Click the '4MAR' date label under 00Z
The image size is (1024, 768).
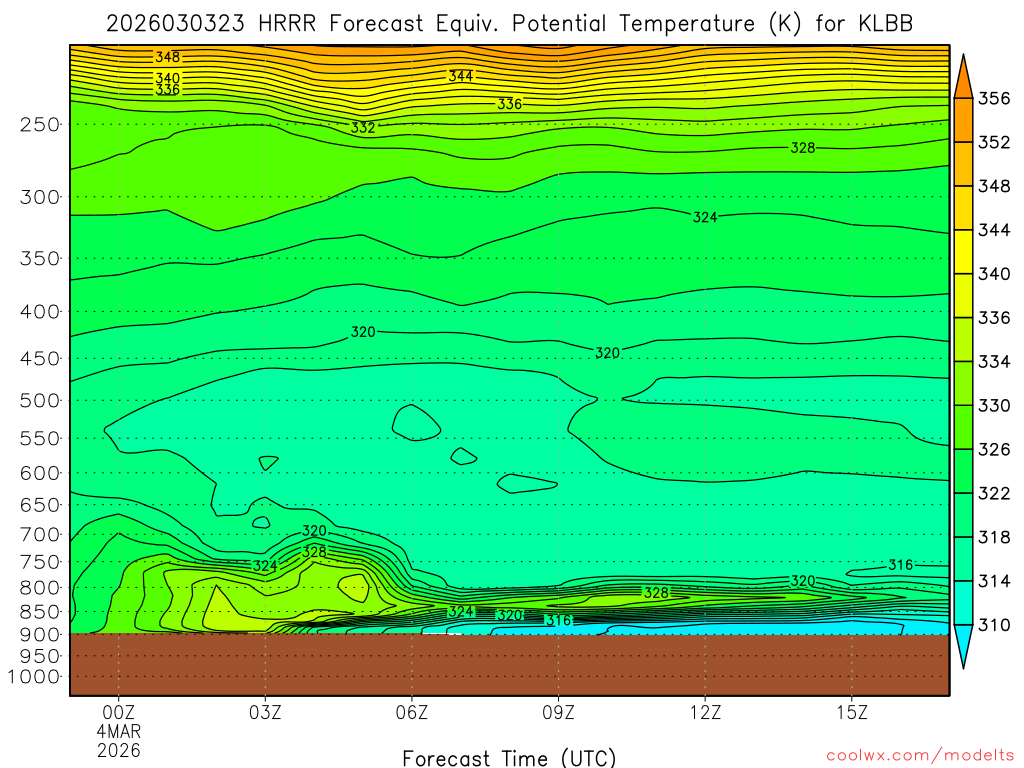(x=119, y=731)
